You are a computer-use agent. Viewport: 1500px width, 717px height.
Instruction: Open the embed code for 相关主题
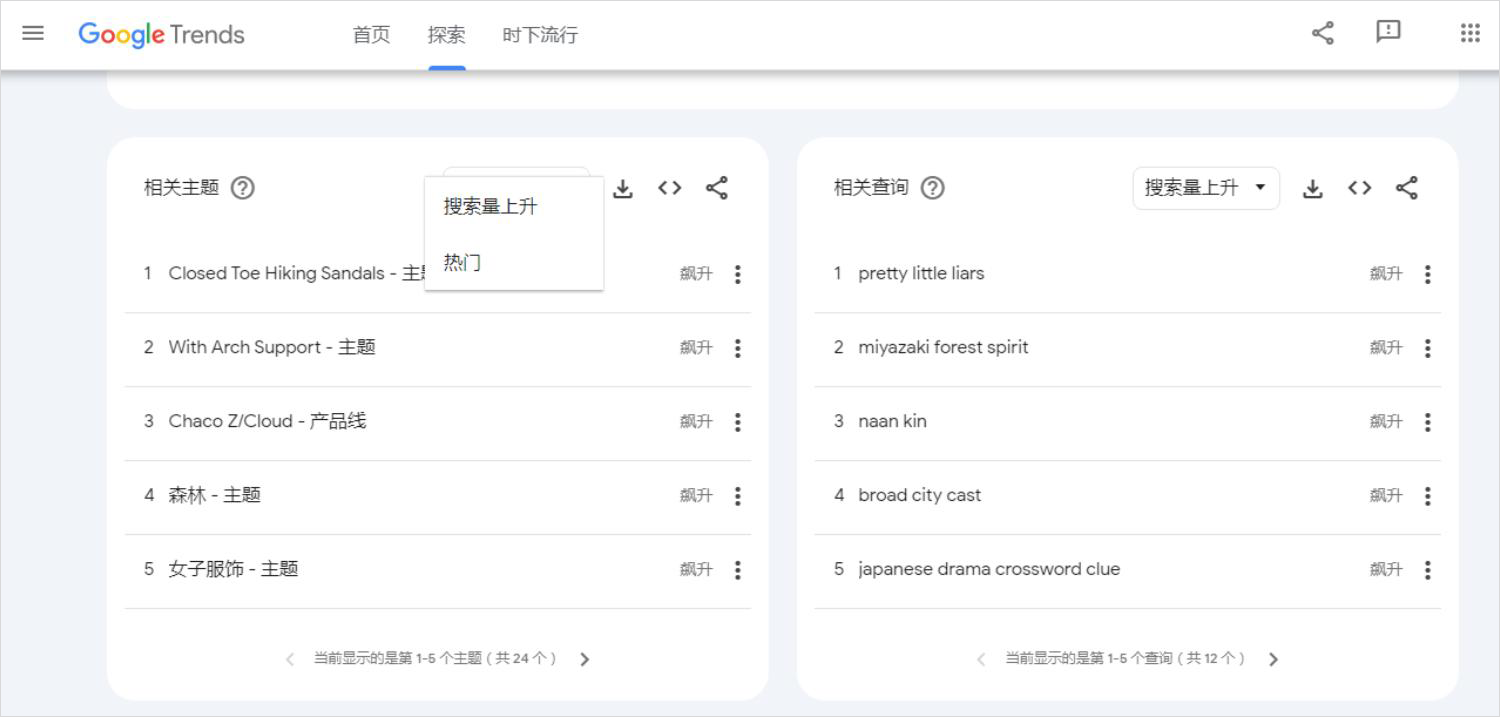coord(669,187)
